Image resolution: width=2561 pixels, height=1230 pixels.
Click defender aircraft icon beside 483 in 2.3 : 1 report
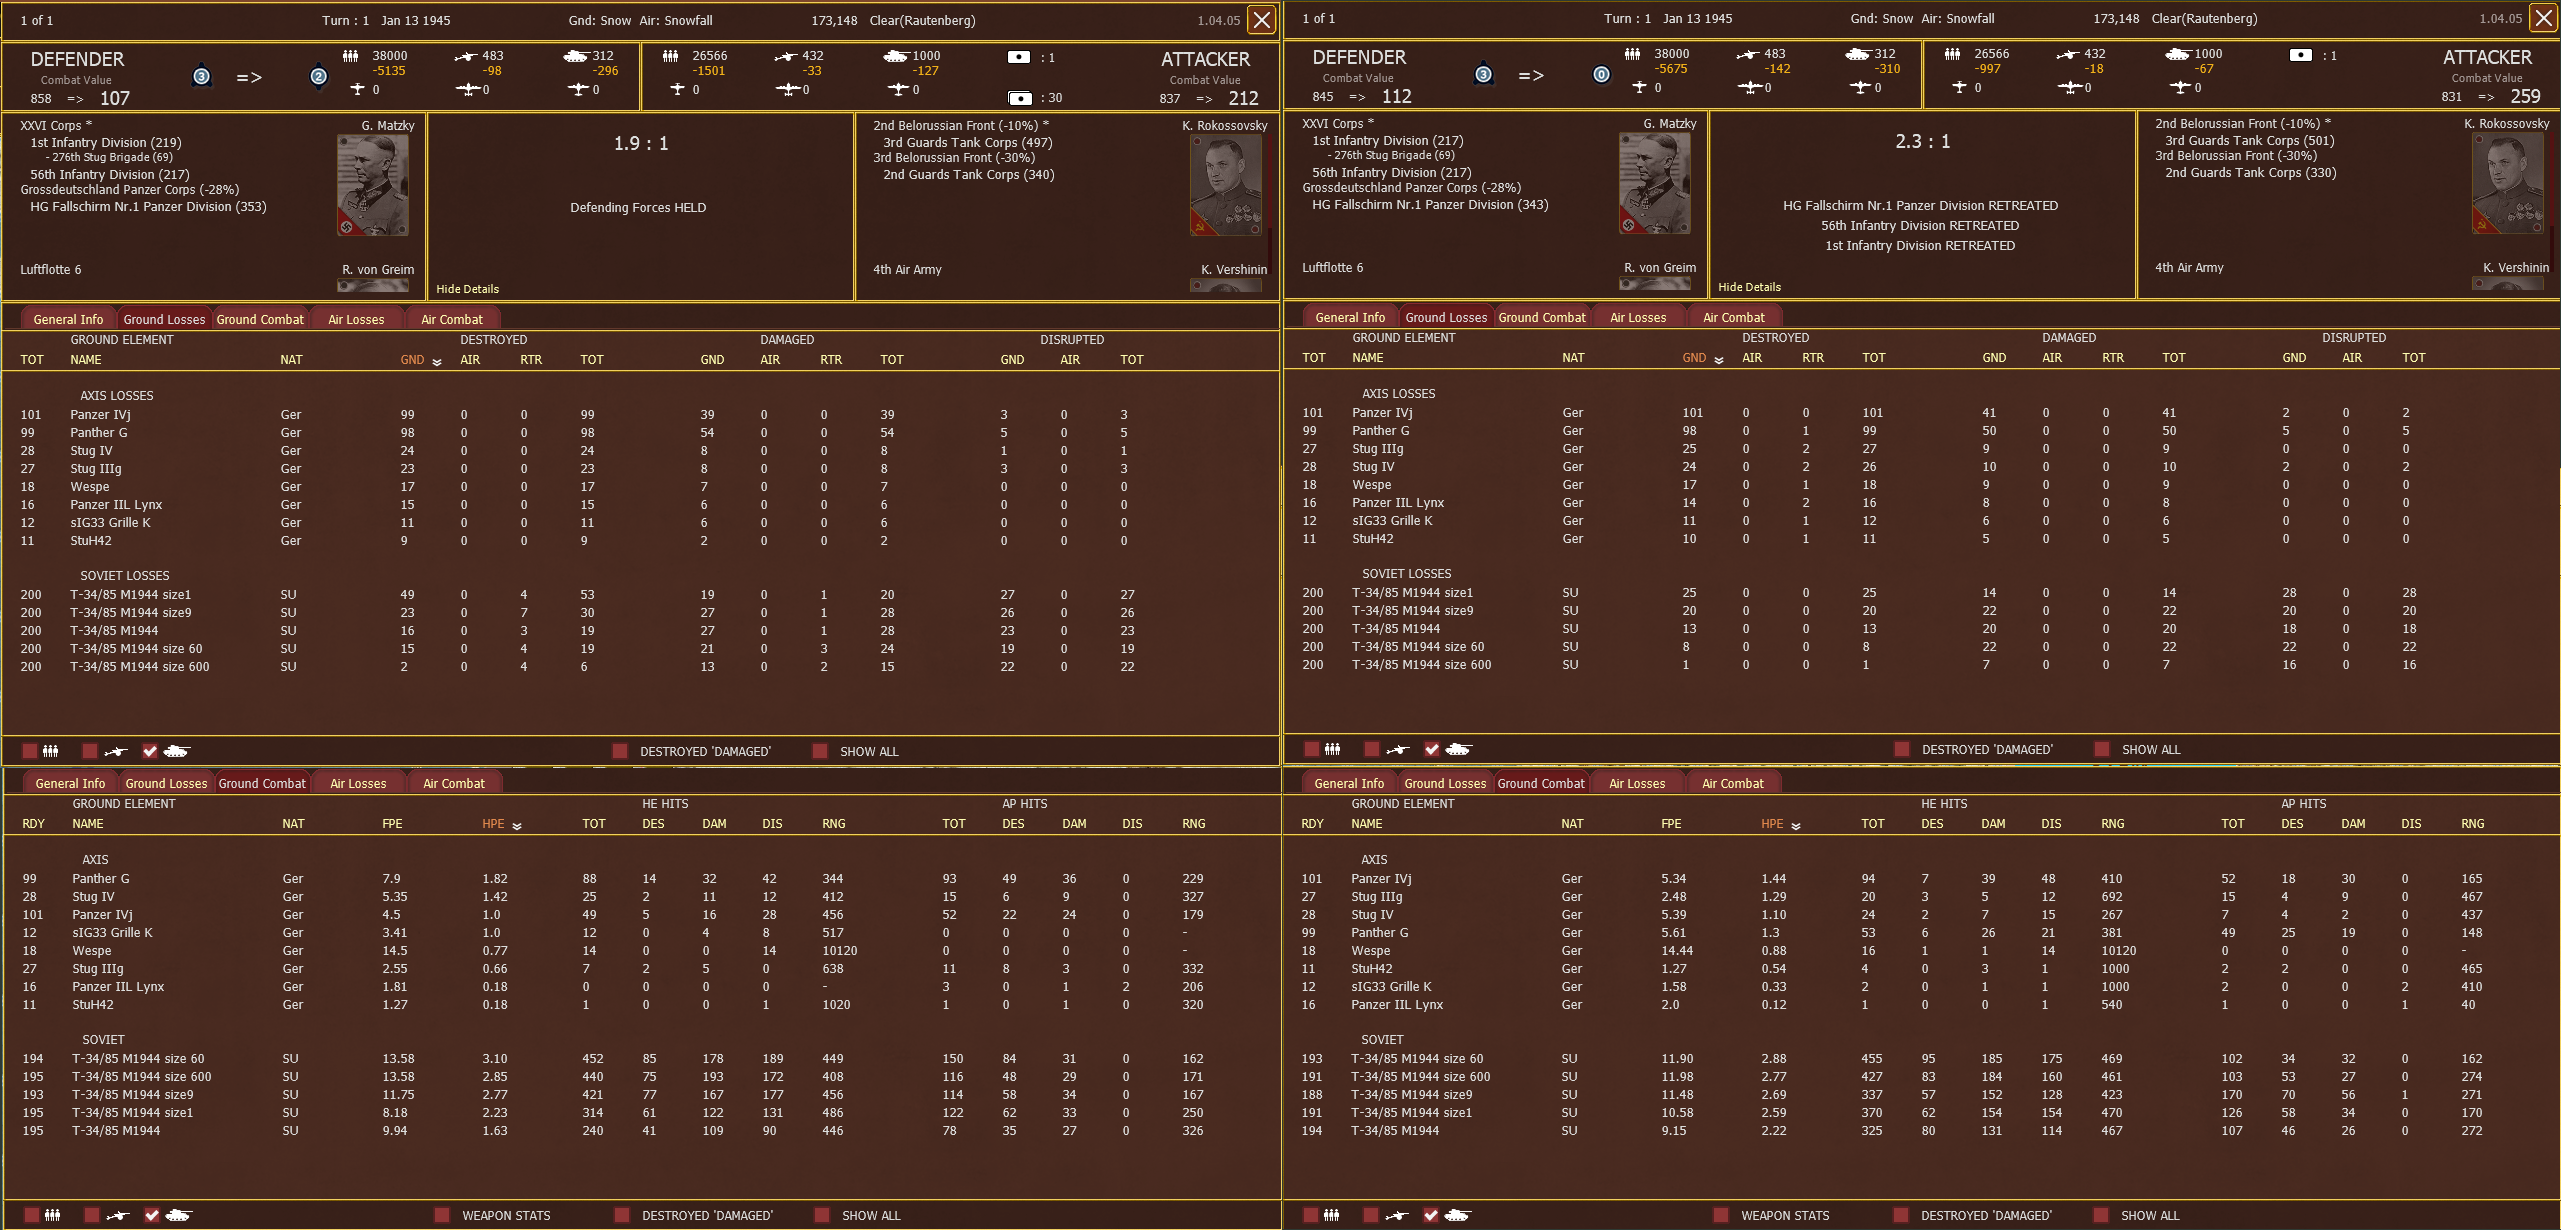[x=1747, y=55]
